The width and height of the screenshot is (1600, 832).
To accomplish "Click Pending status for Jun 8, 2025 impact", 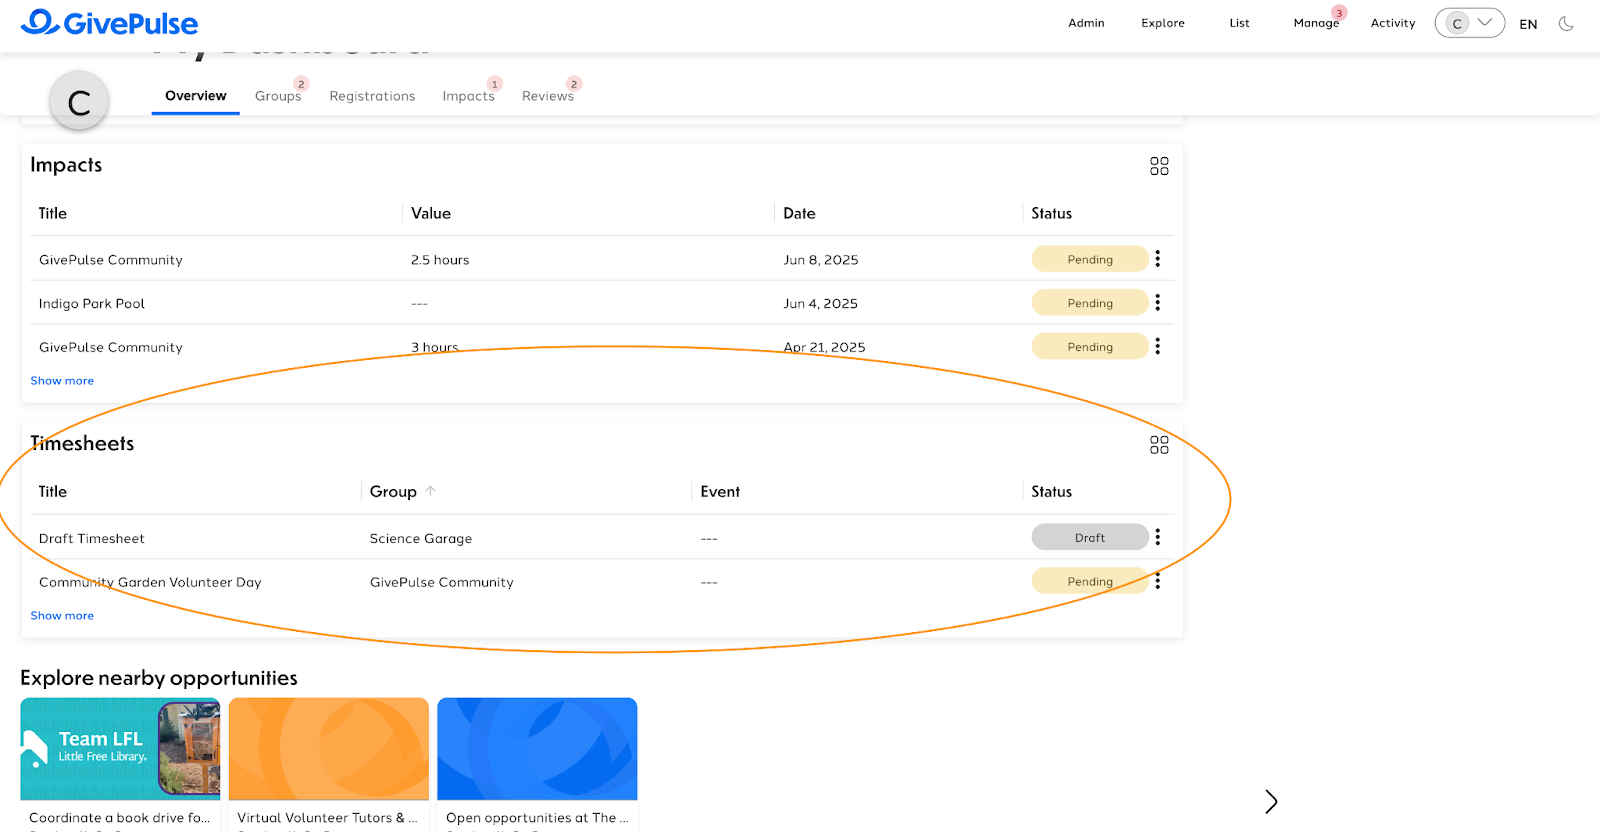I will [1090, 259].
